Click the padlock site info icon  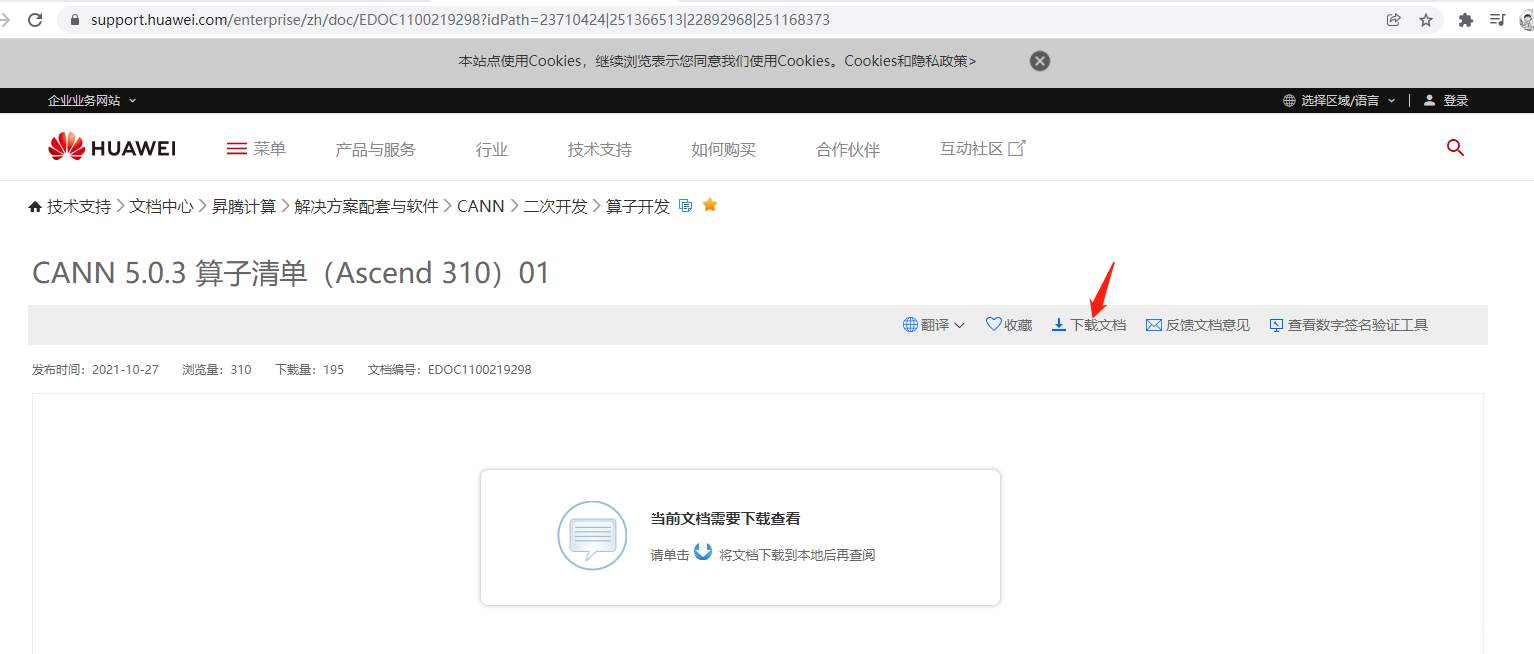coord(73,20)
